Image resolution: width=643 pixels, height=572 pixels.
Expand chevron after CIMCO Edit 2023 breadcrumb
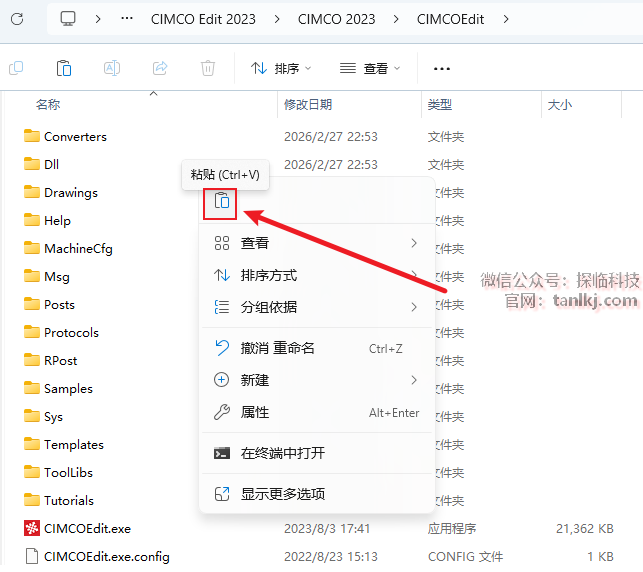[277, 19]
